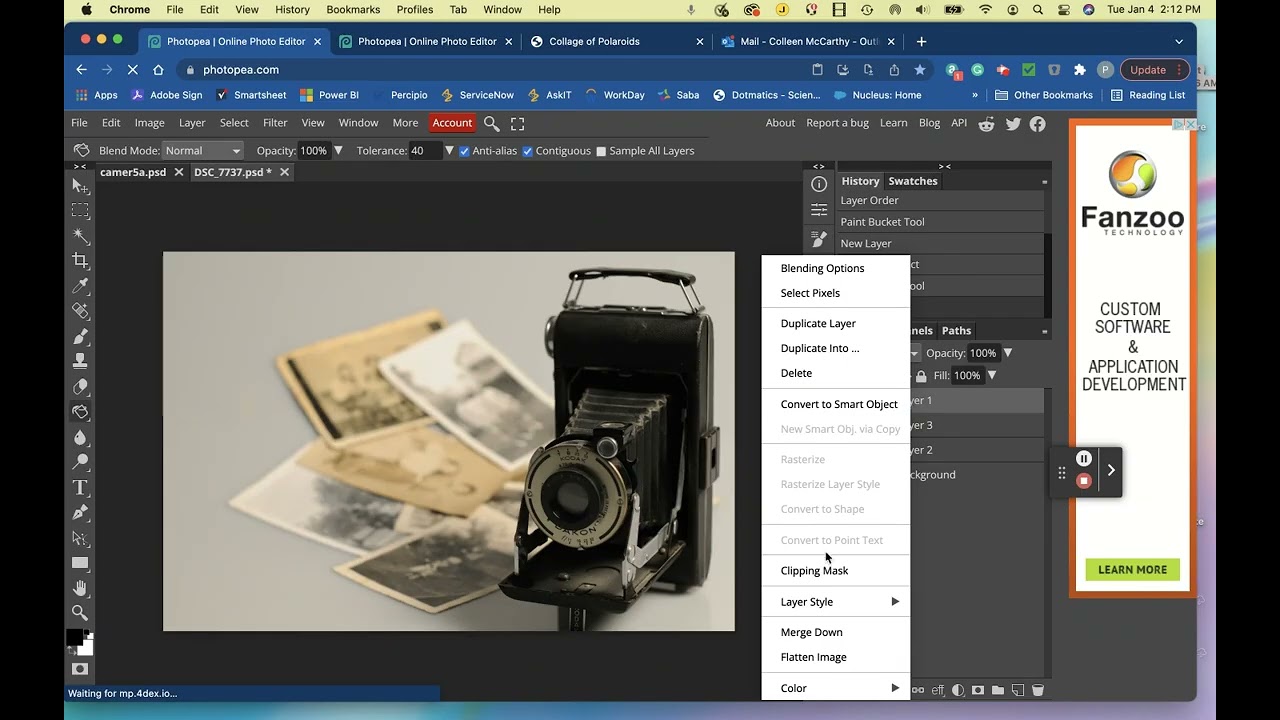Open the layer effects 'eff' button
Viewport: 1280px width, 720px height.
point(938,690)
